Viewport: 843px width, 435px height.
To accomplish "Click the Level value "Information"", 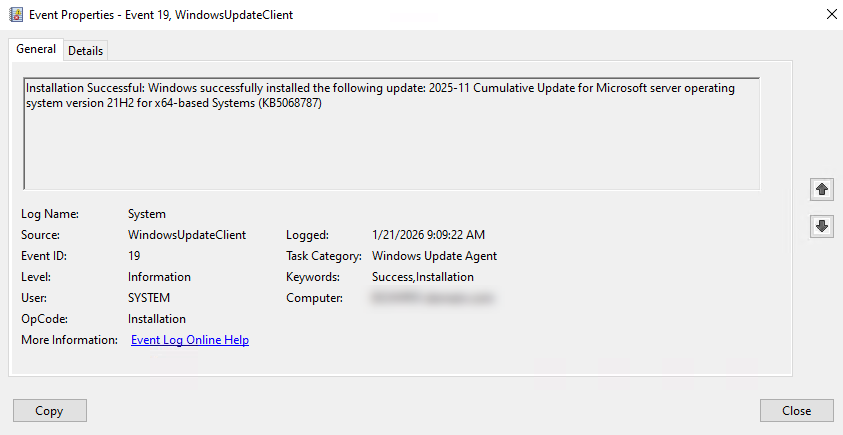I will pyautogui.click(x=159, y=277).
